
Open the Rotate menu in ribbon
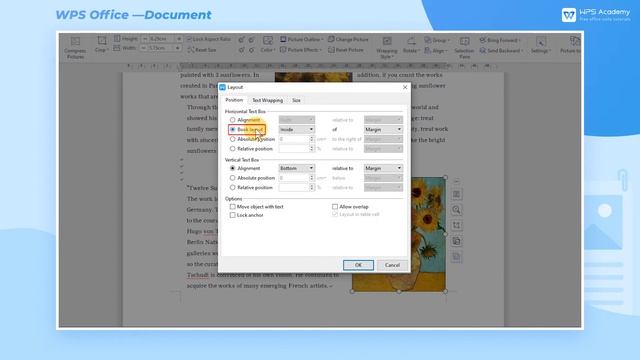[411, 45]
